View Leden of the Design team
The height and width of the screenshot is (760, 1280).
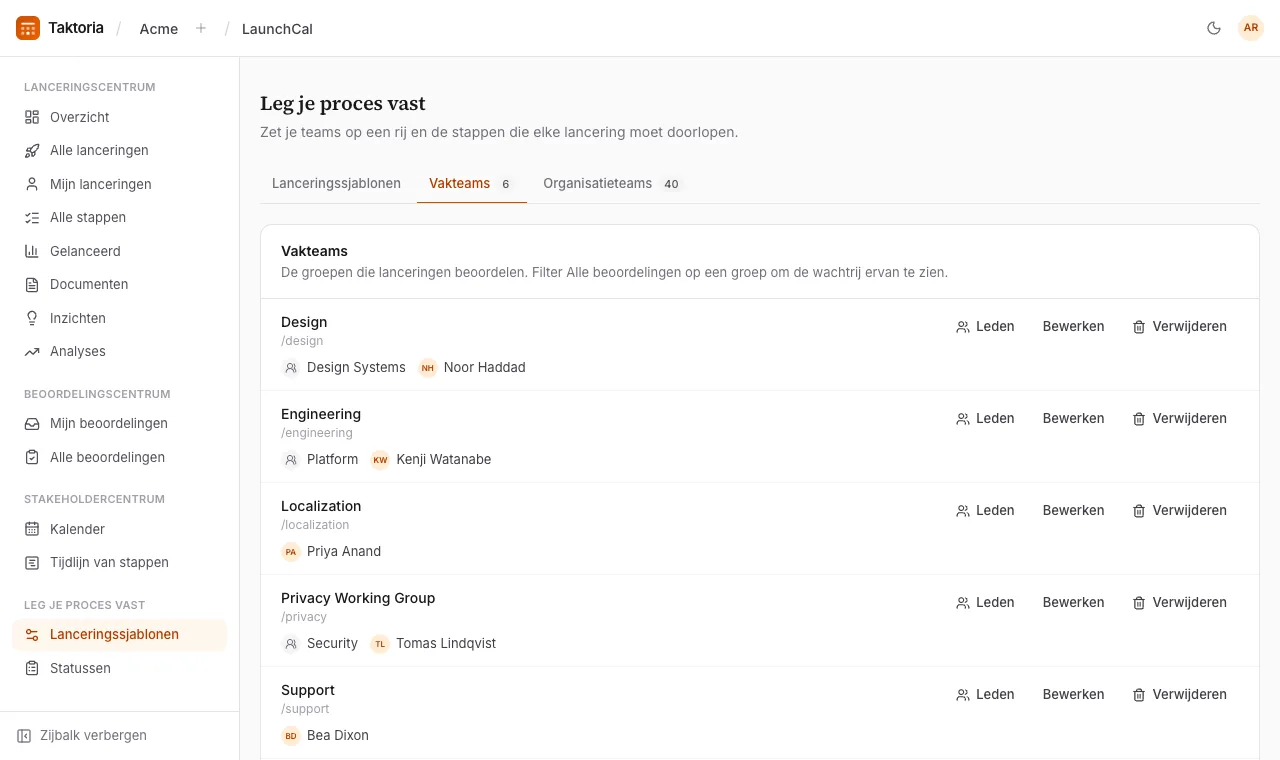[985, 326]
